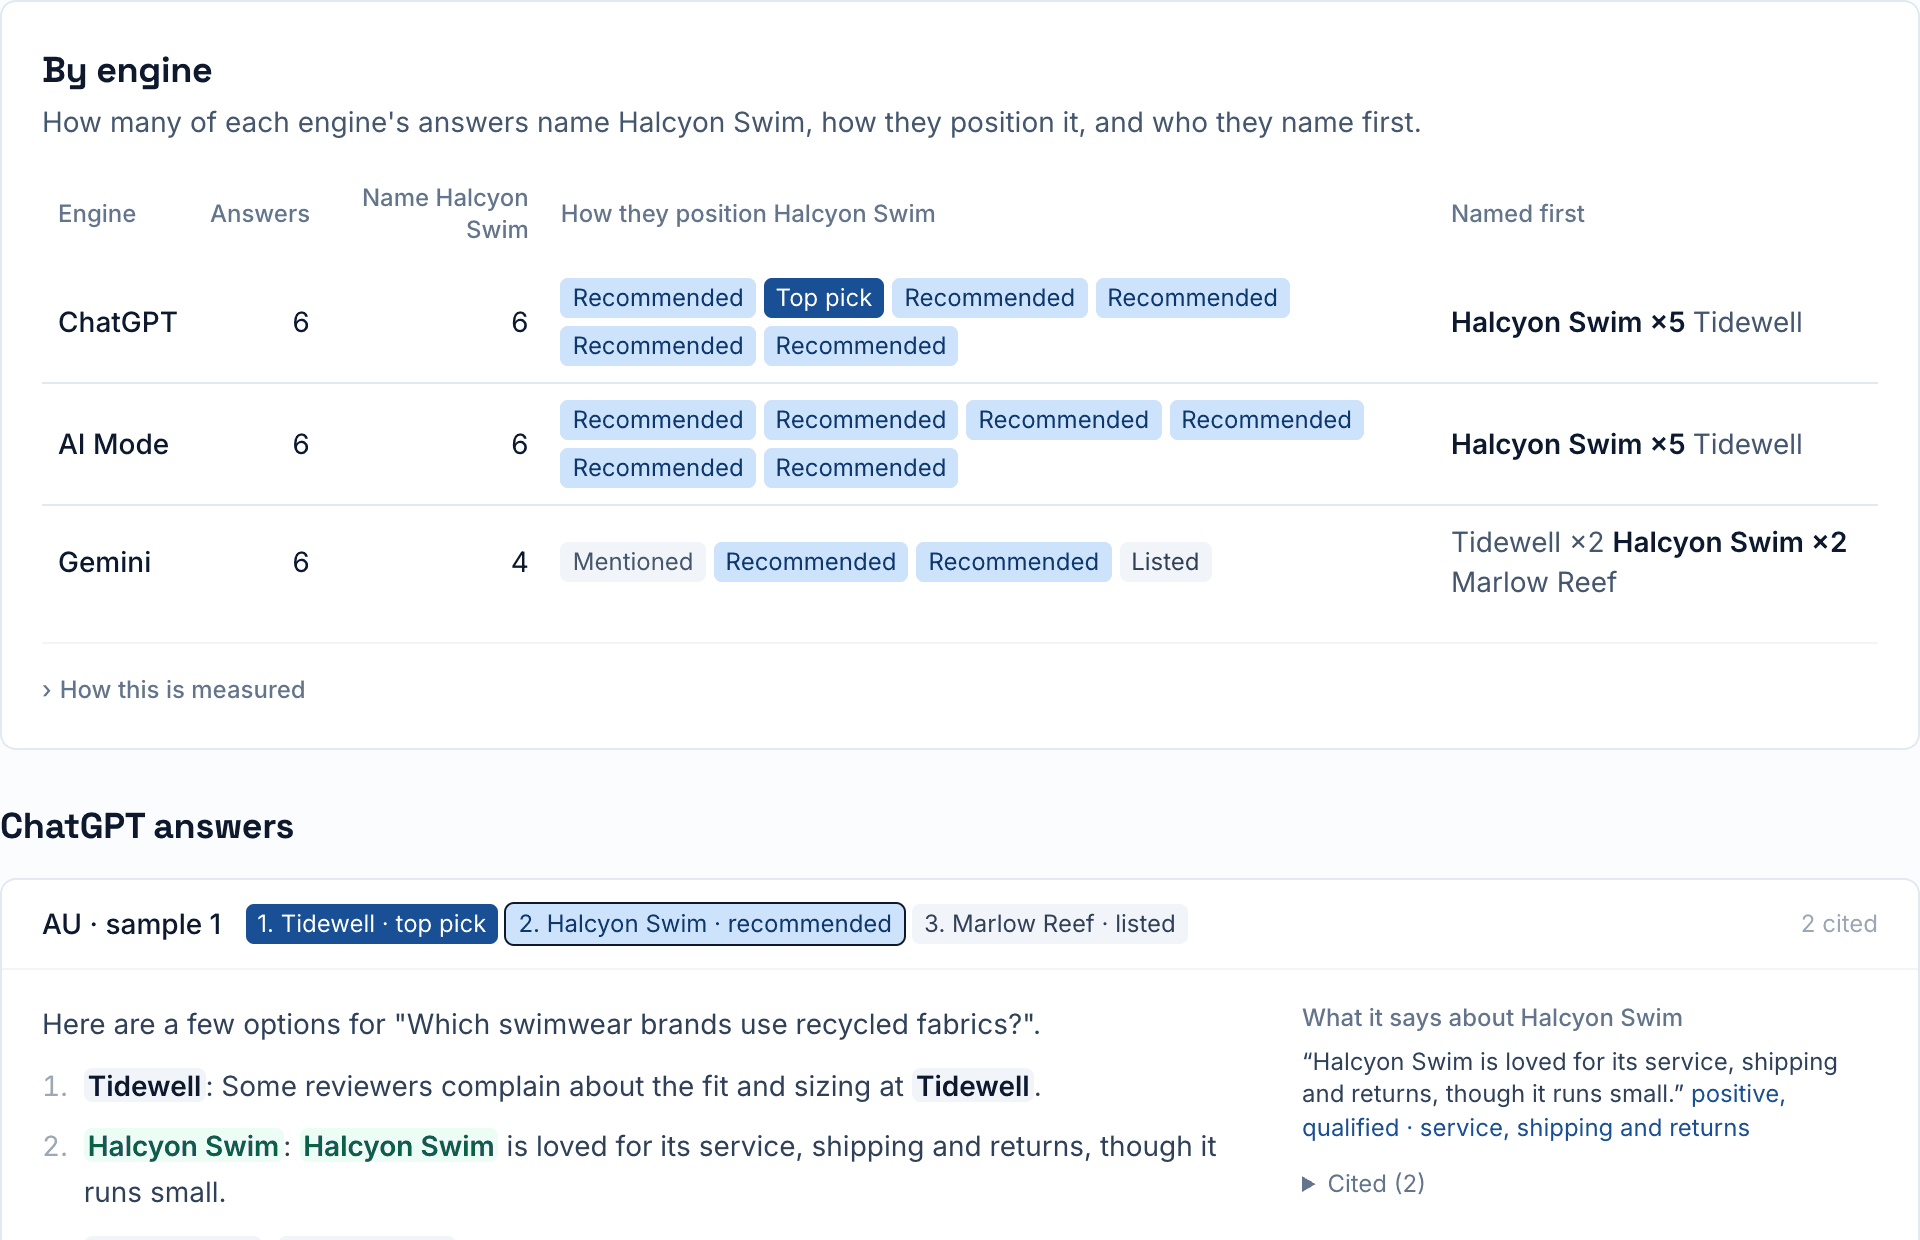Click Gemini's Name Halcyon Swim count '4'
The width and height of the screenshot is (1920, 1240).
coord(519,562)
